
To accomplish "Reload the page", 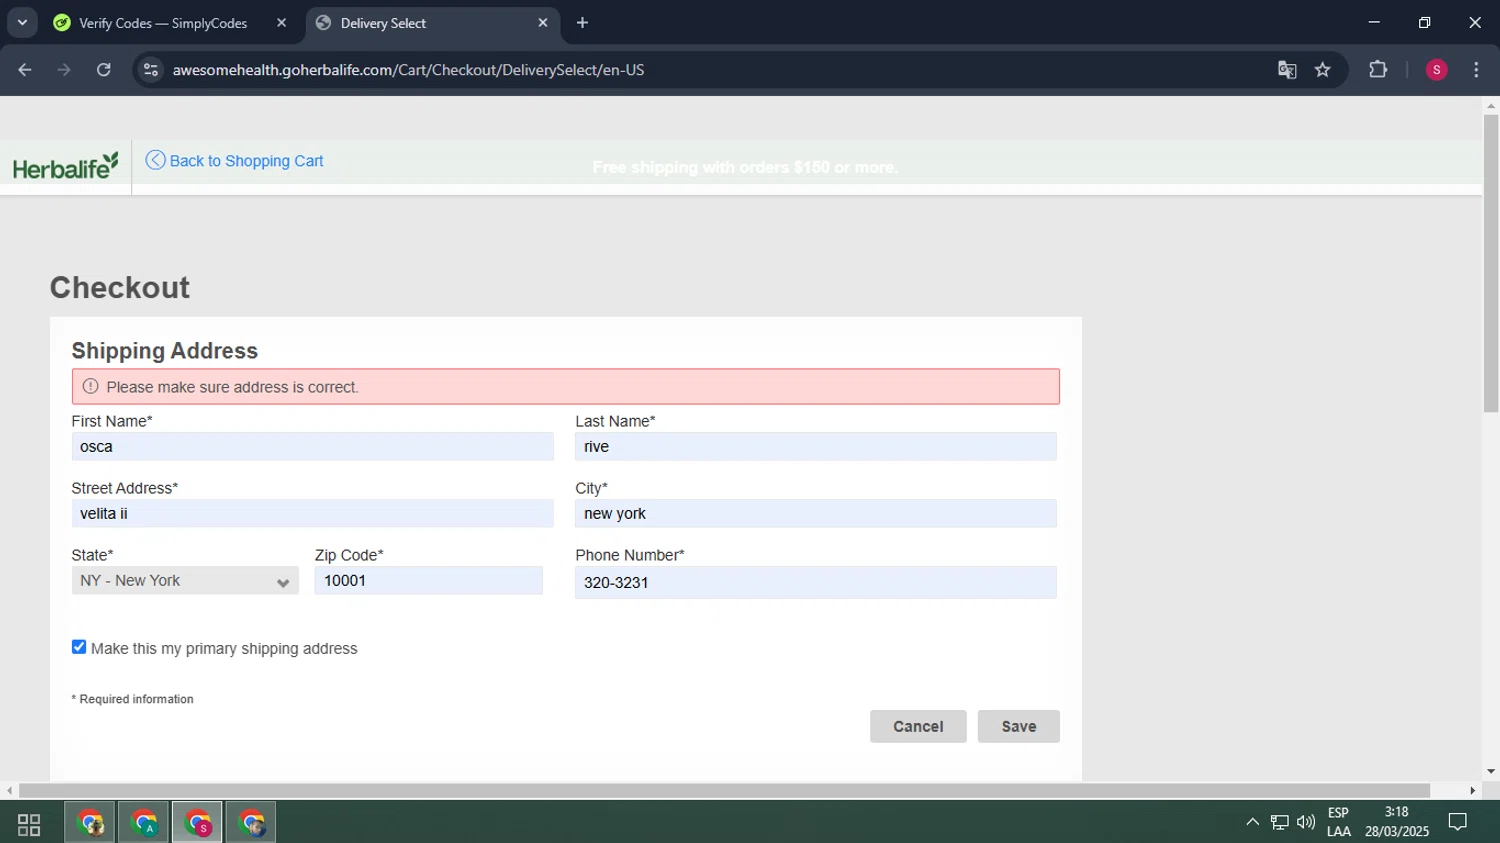I will coord(104,70).
